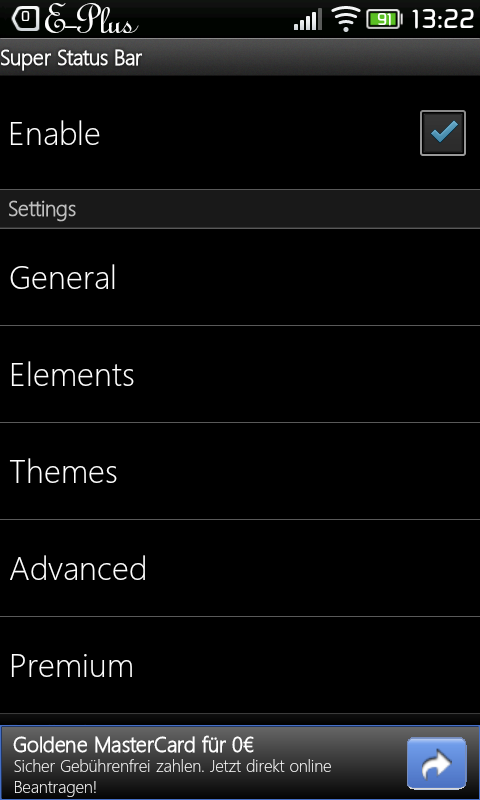Tap the Goldene MasterCard ad headline
480x800 pixels.
[134, 745]
